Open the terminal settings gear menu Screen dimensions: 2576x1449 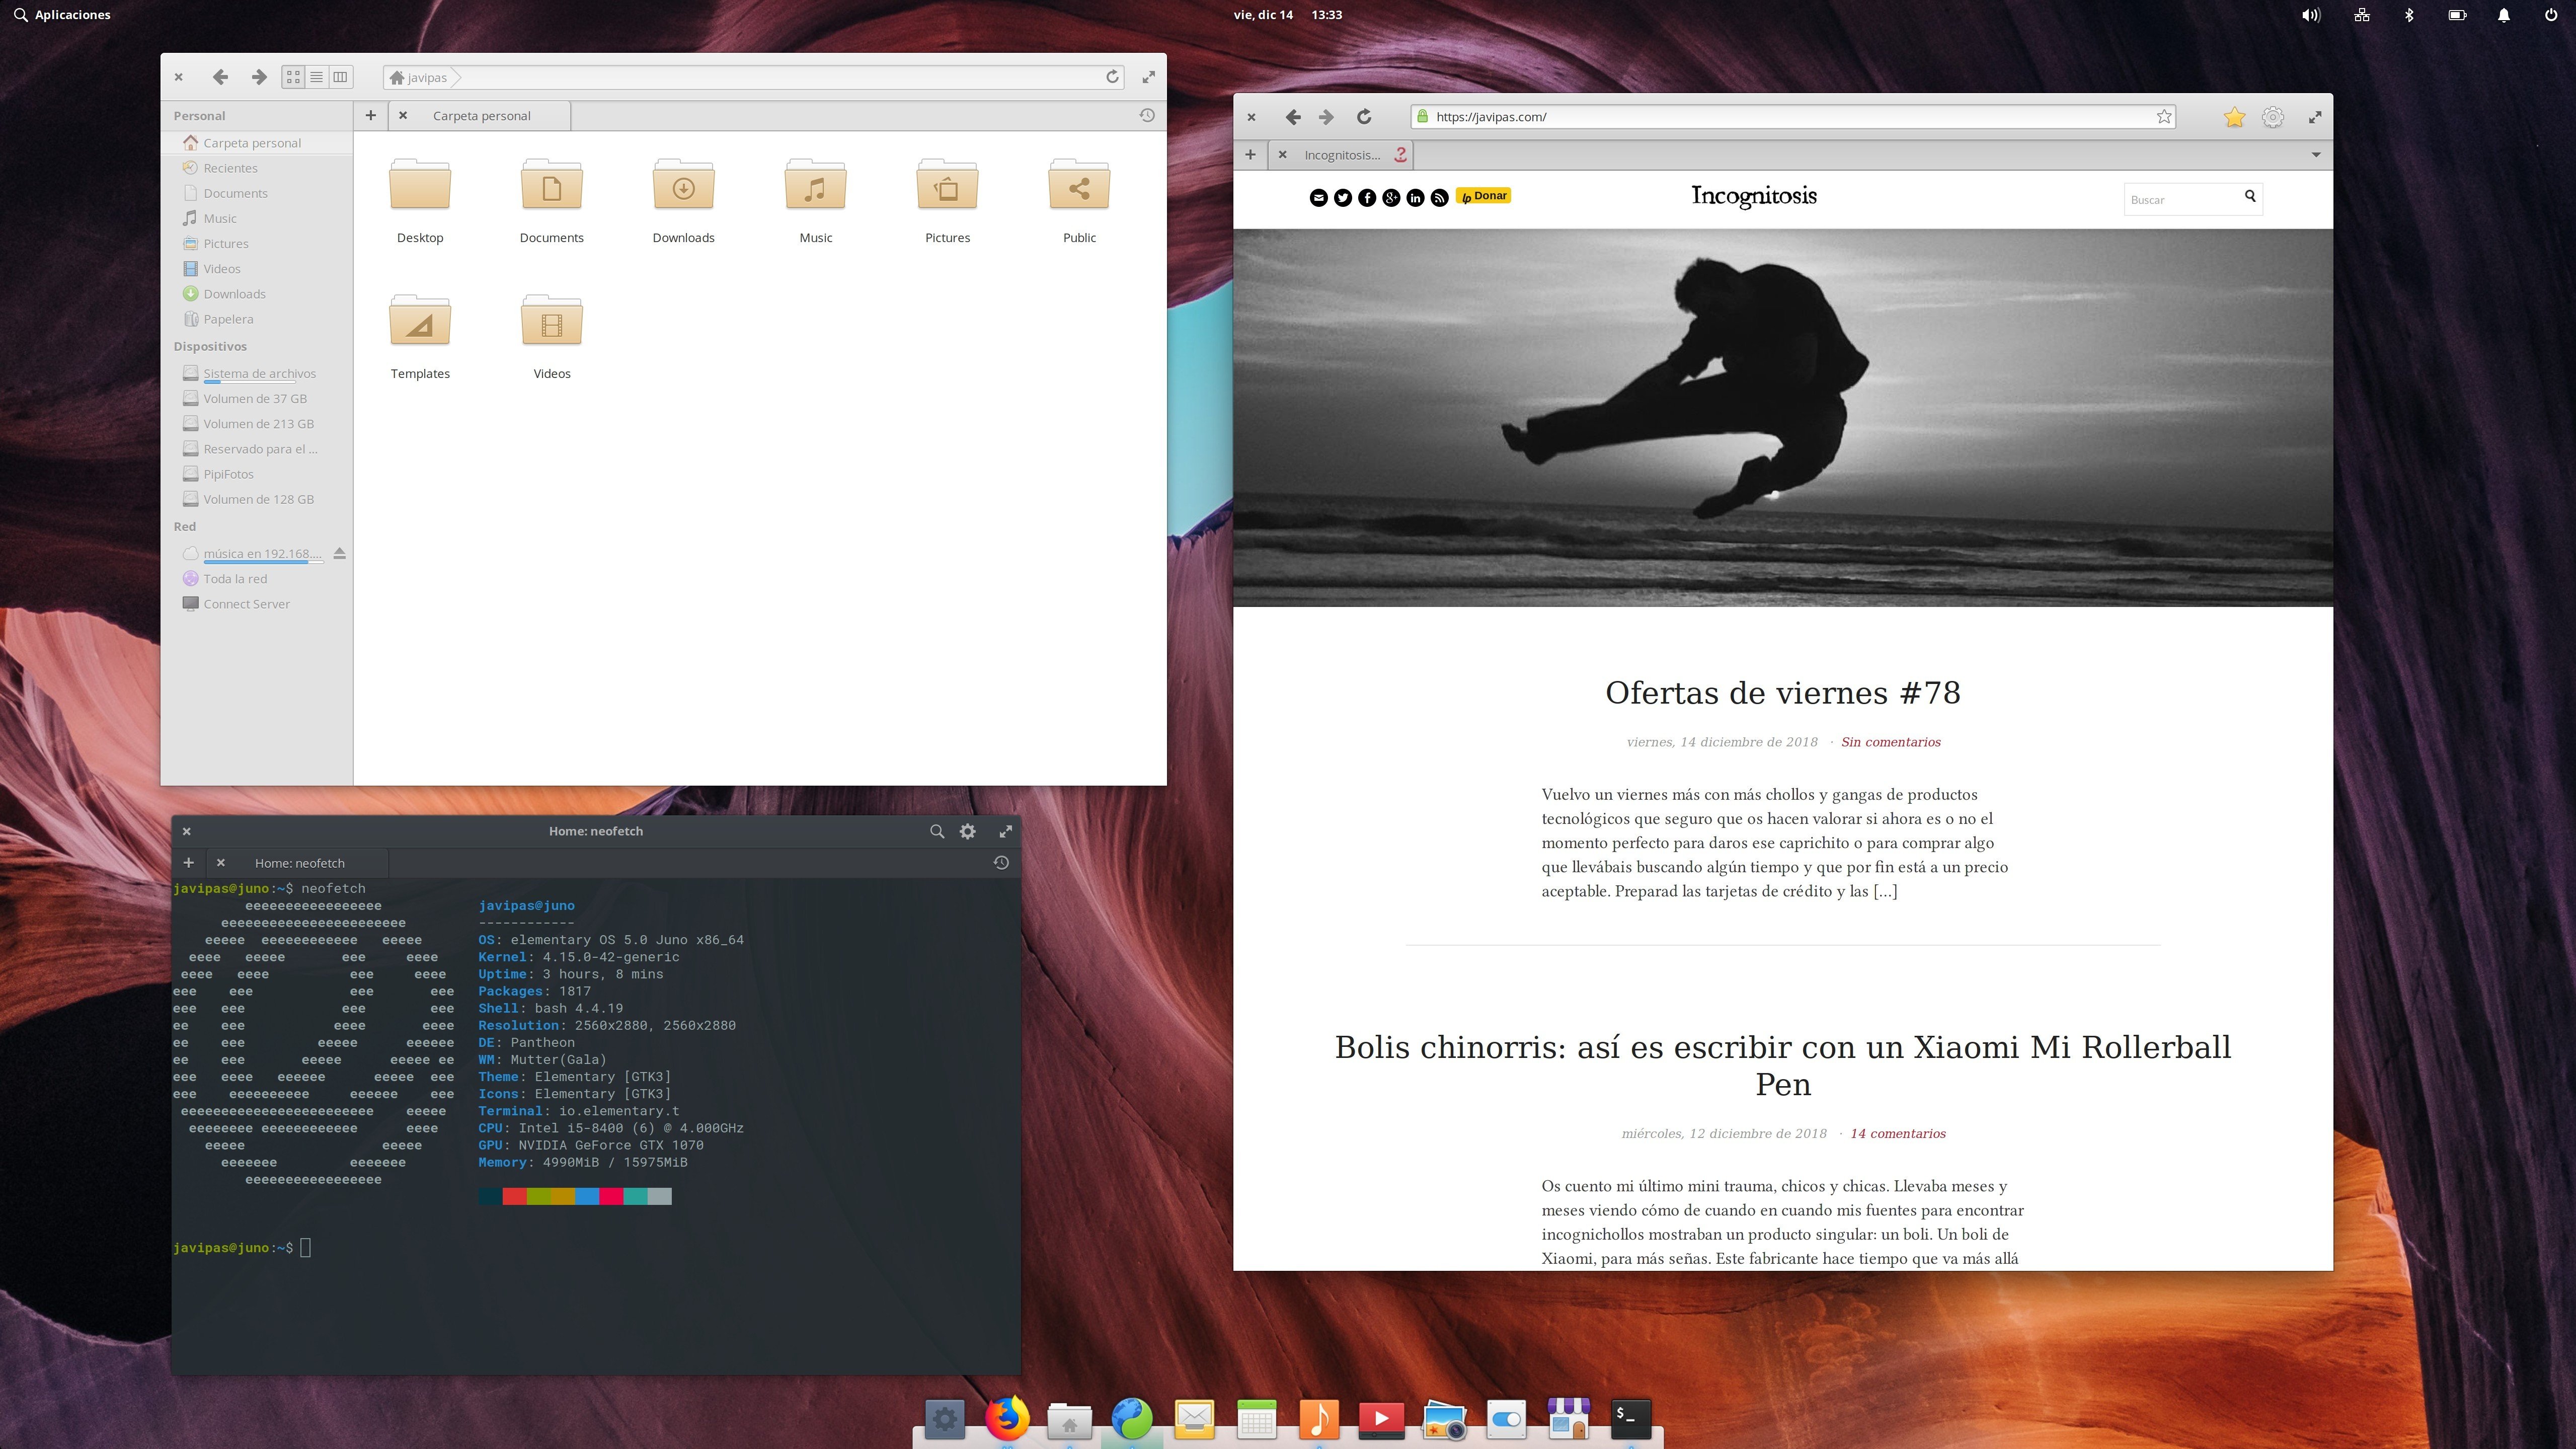pos(967,831)
